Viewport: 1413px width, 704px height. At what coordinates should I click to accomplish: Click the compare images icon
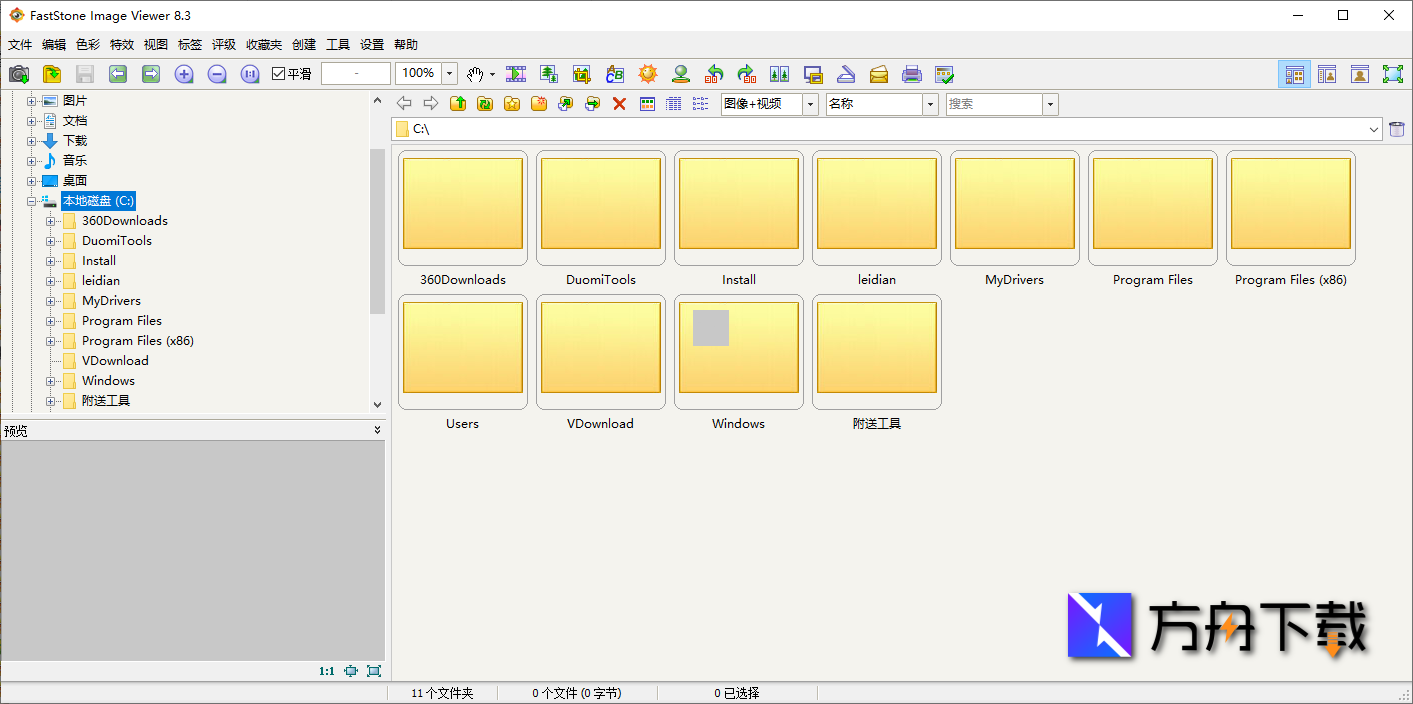781,73
